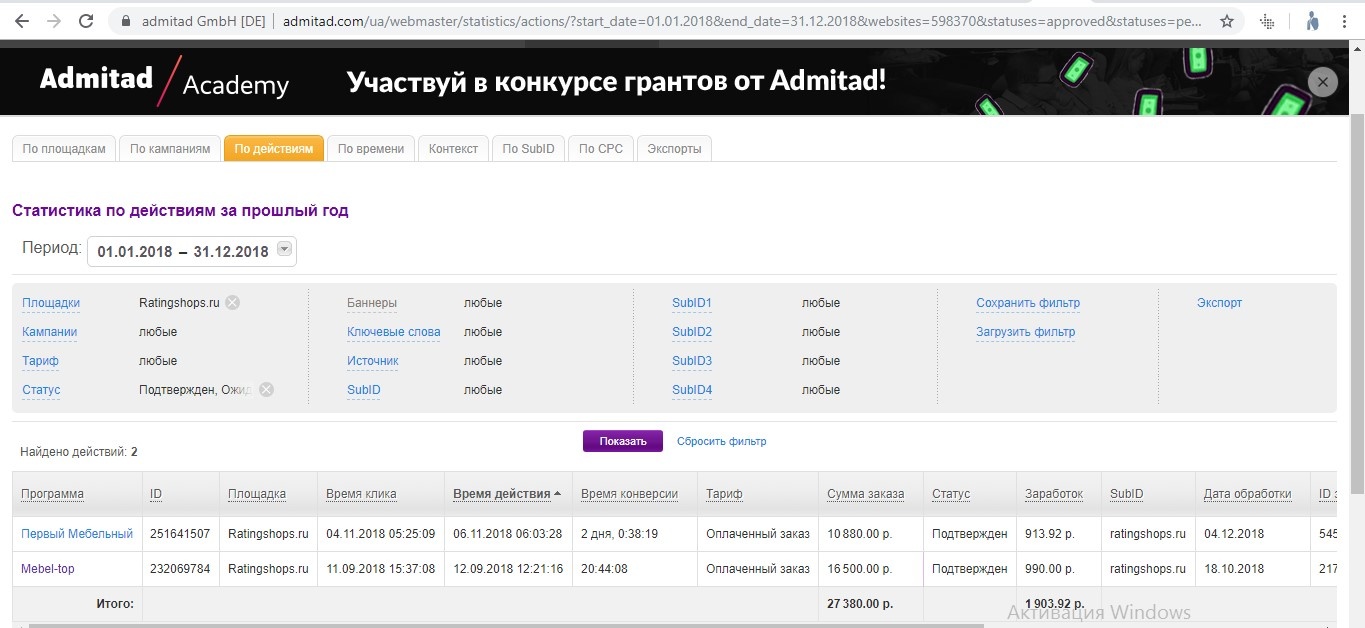Sort by Сумма заказа column
The width and height of the screenshot is (1365, 628).
tap(866, 494)
